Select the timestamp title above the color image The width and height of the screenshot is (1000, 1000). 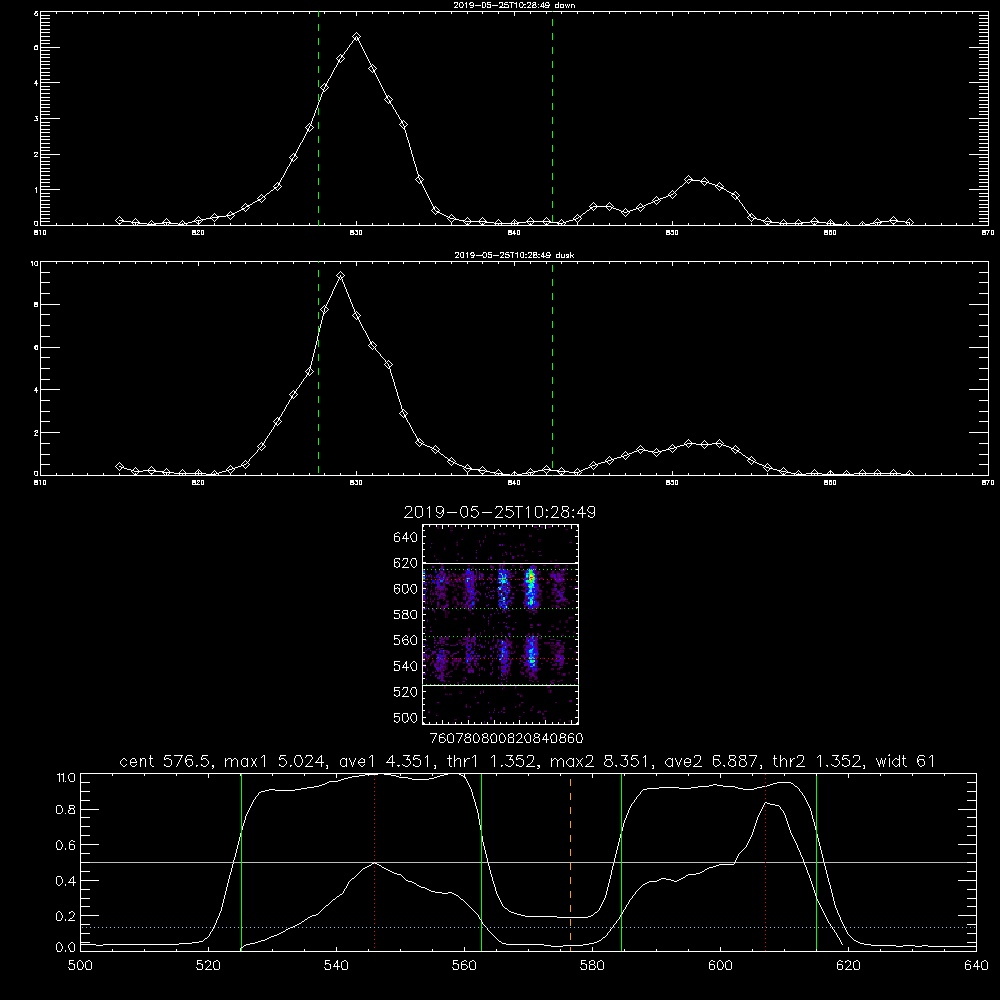coord(499,512)
